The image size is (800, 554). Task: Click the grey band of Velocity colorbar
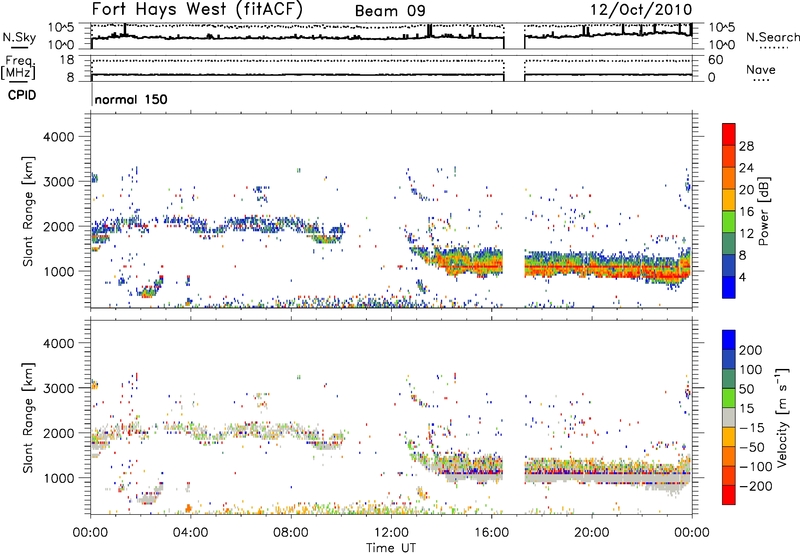pos(728,417)
